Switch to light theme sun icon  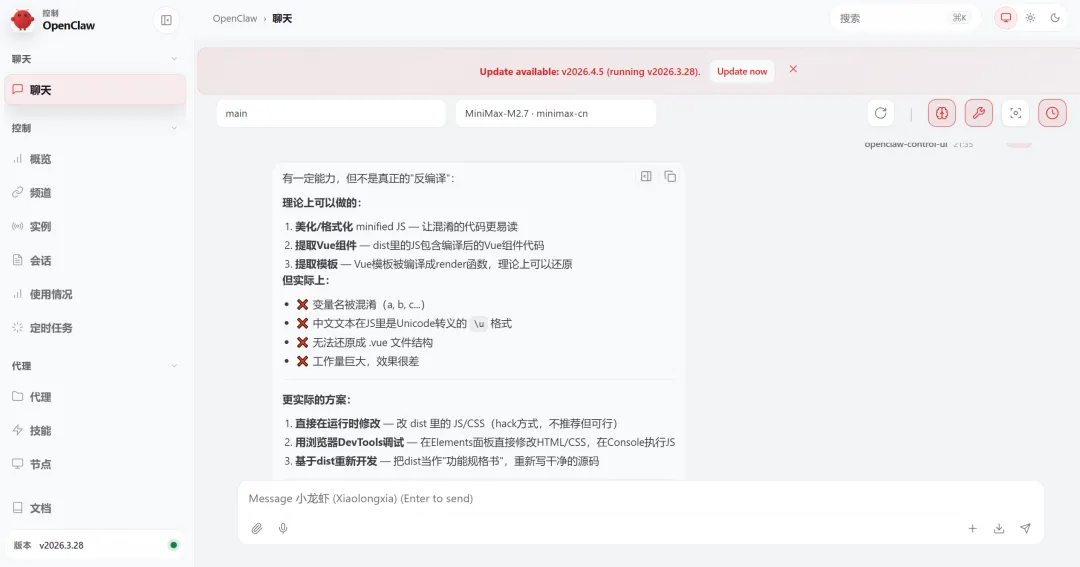click(1030, 19)
